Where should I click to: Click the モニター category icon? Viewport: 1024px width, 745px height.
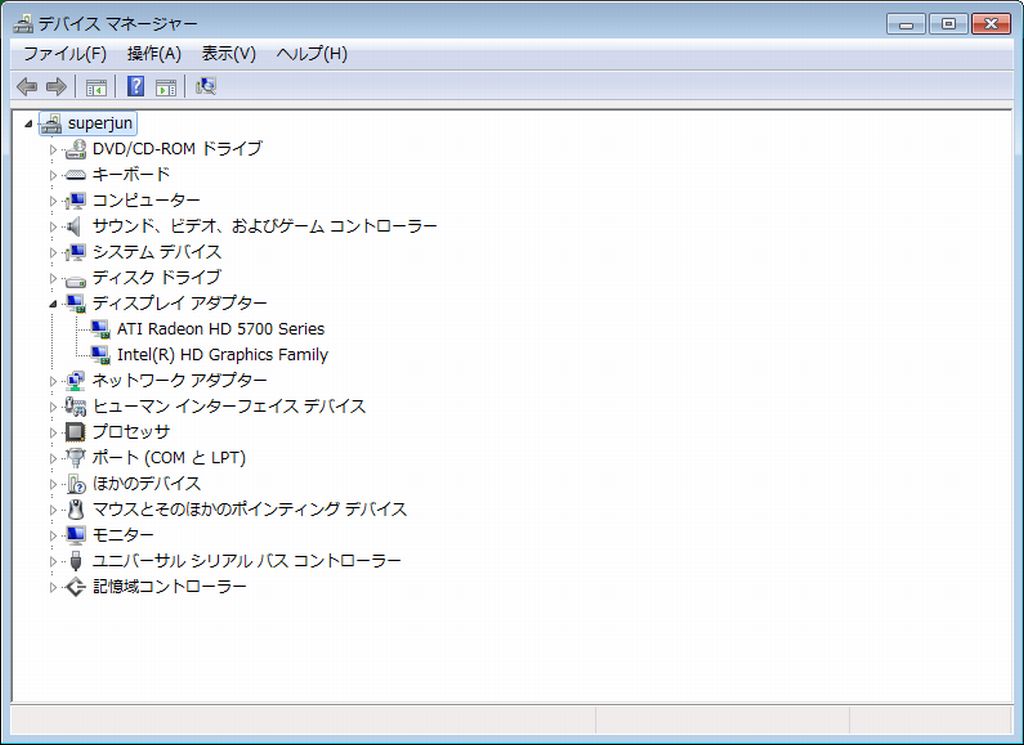(x=76, y=535)
